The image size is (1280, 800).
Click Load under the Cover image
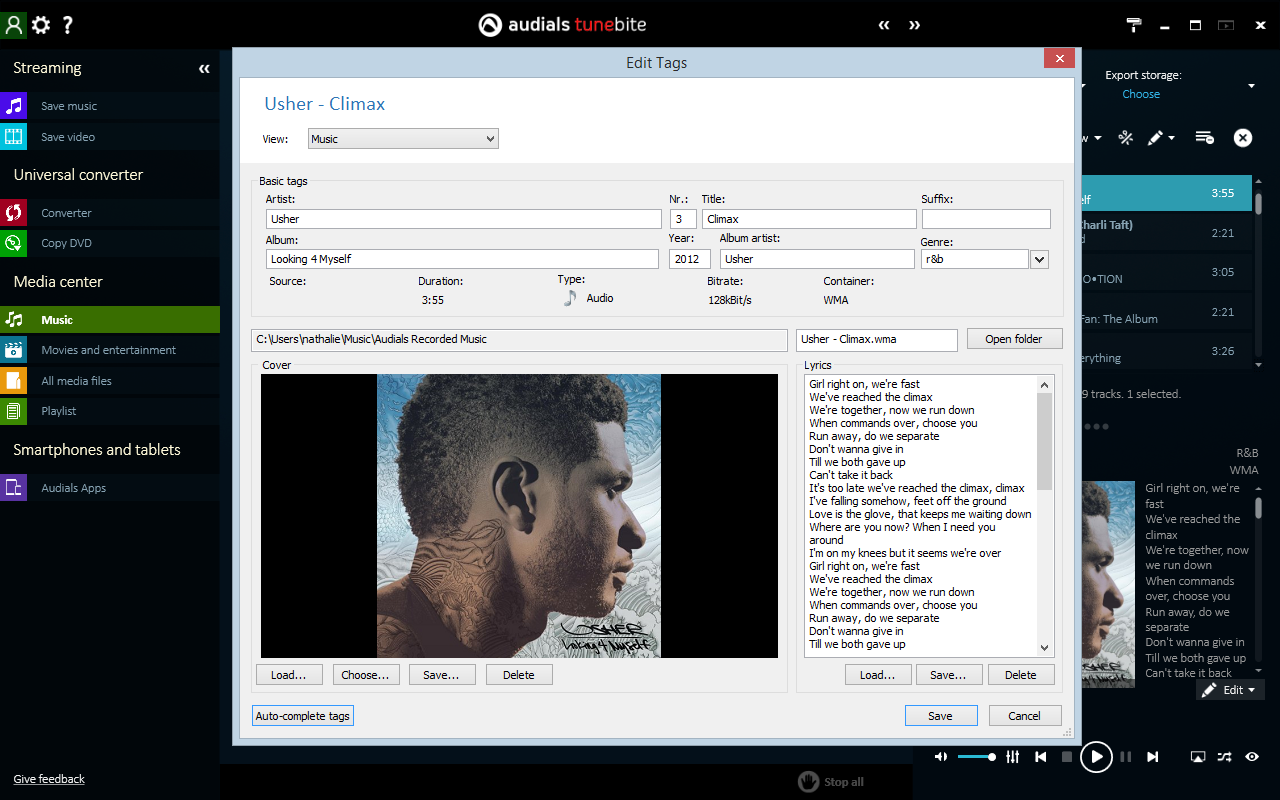289,675
